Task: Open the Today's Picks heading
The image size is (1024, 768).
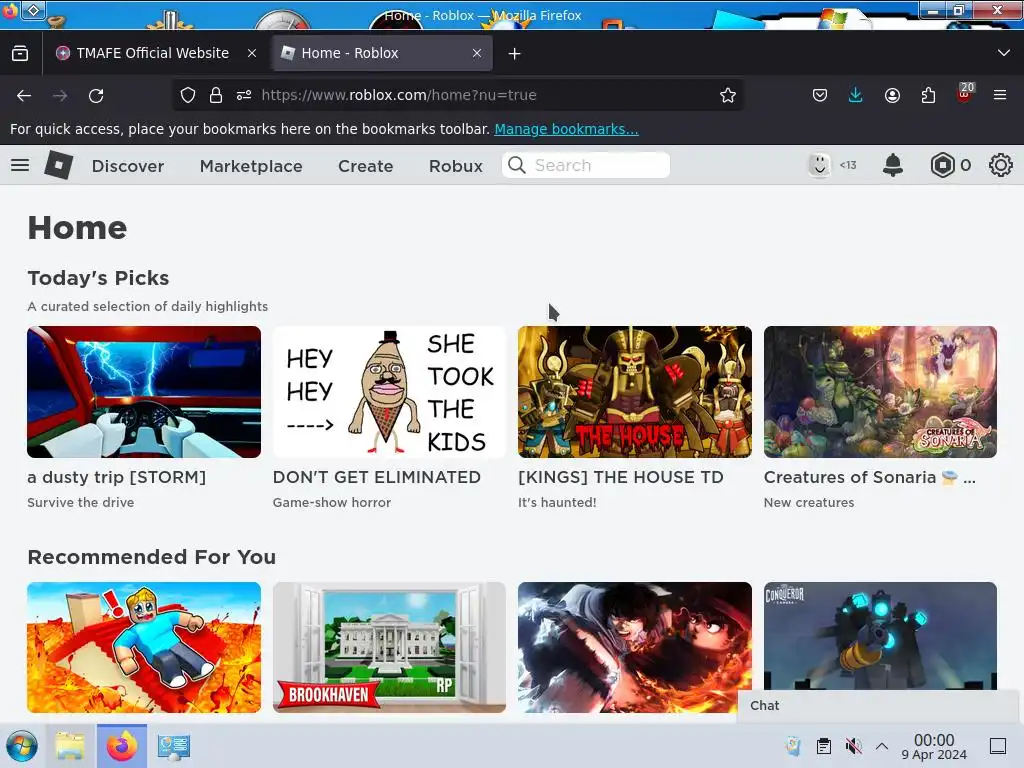Action: point(99,278)
